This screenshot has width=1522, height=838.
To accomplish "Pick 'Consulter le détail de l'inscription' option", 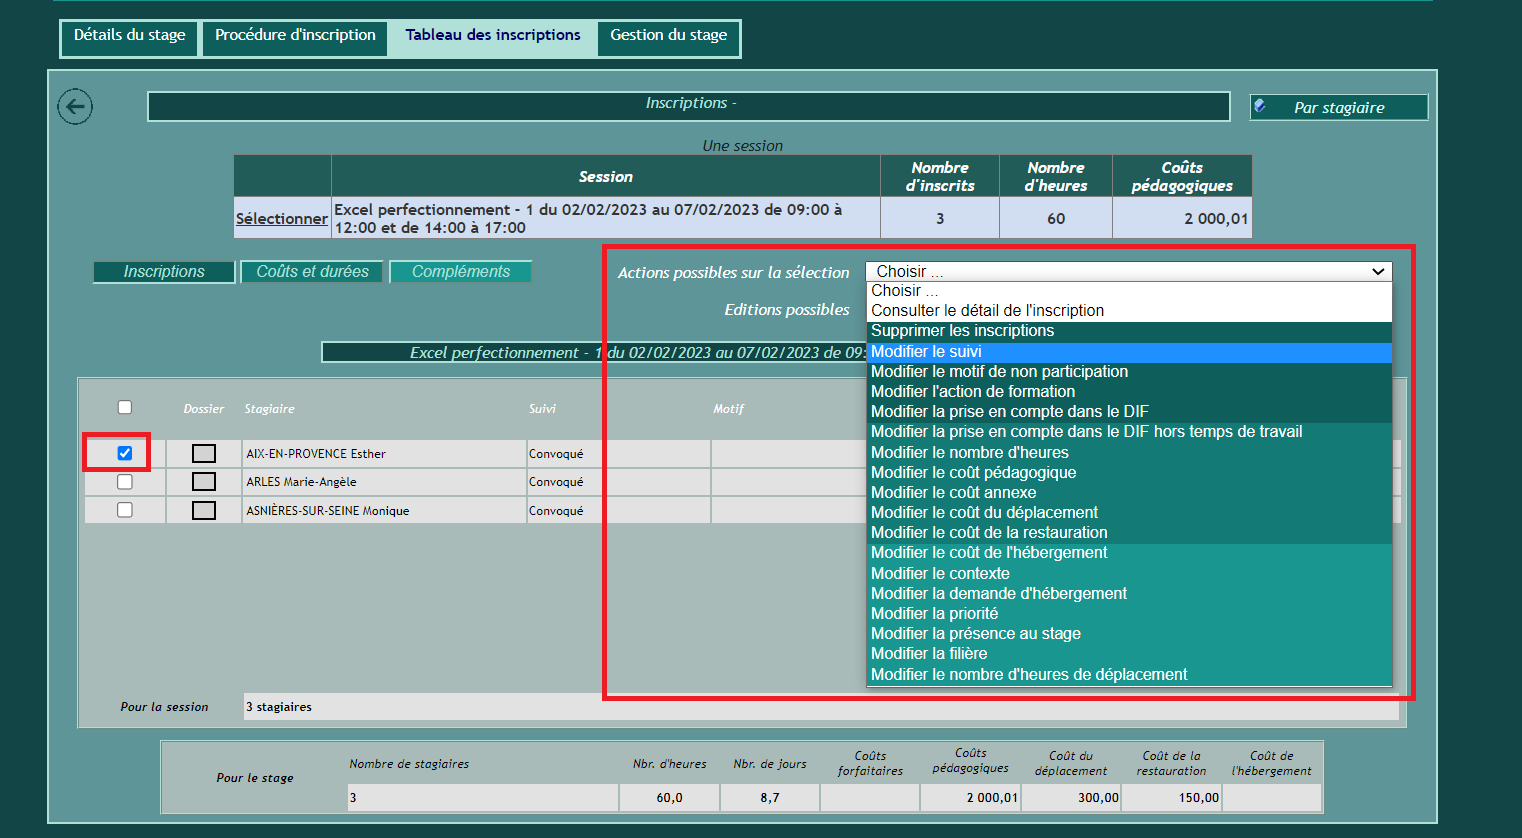I will pos(987,311).
